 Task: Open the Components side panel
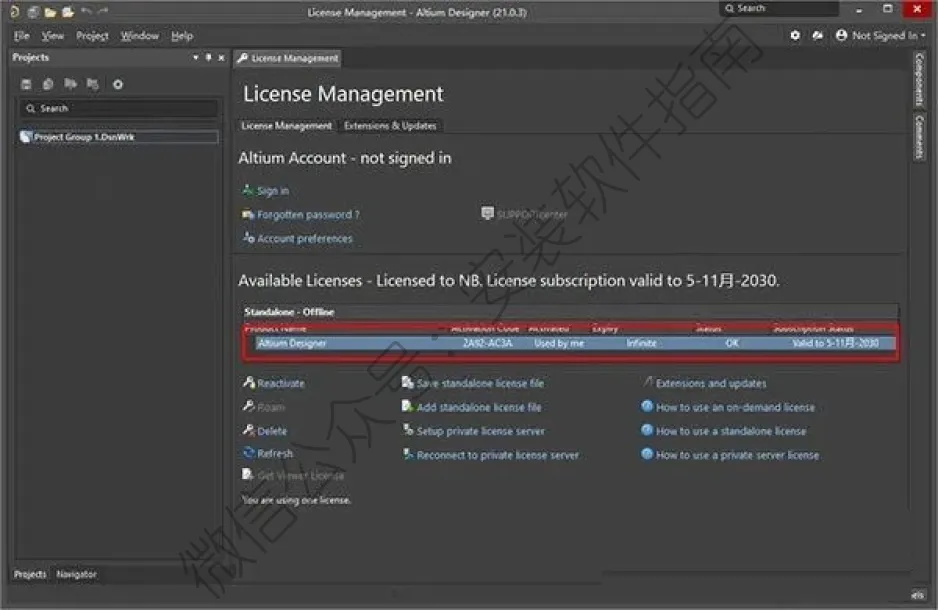pos(919,78)
